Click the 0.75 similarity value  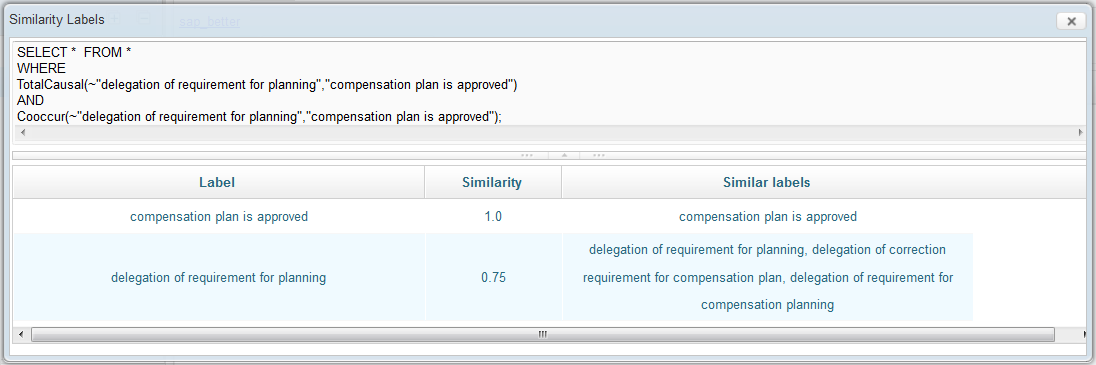click(x=493, y=278)
